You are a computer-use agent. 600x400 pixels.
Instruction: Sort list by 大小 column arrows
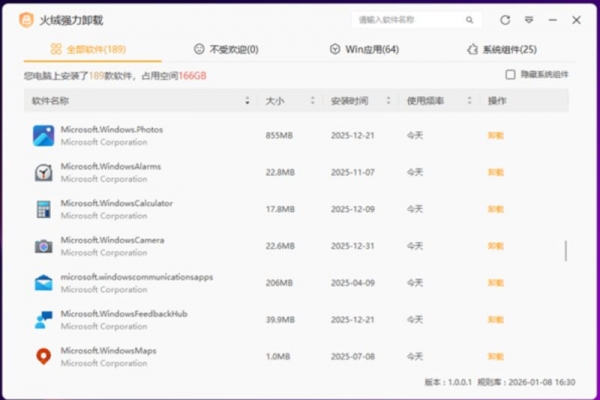[x=313, y=101]
